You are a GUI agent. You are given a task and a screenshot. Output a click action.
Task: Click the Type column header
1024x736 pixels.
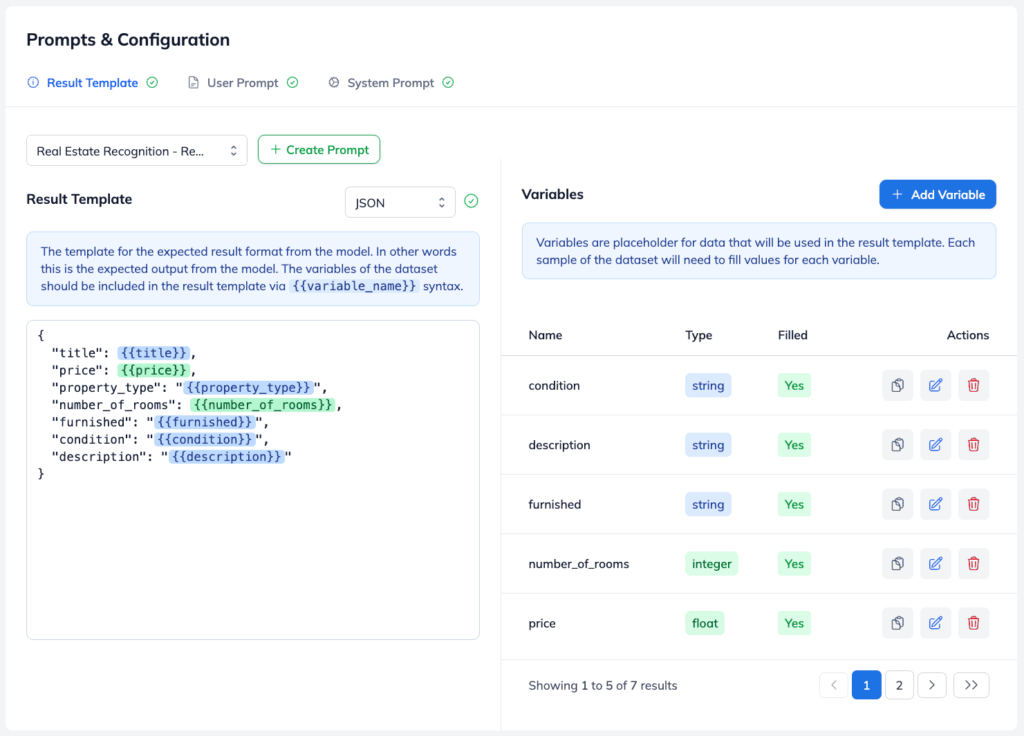(698, 335)
